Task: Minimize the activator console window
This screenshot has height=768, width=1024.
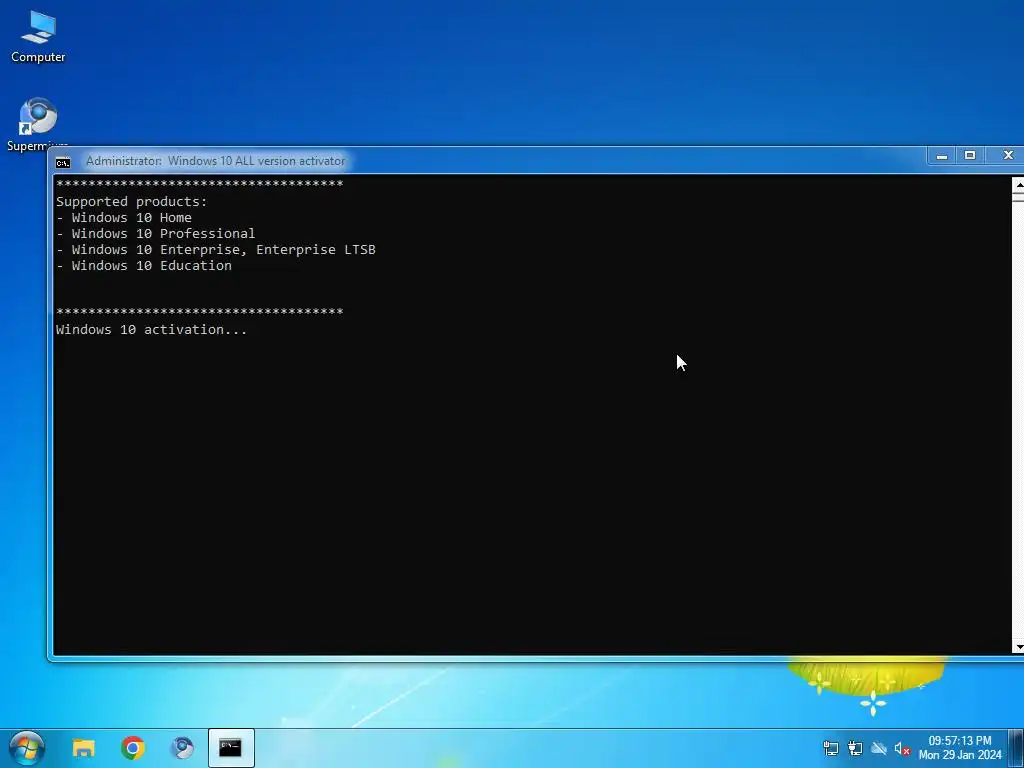Action: coord(942,156)
